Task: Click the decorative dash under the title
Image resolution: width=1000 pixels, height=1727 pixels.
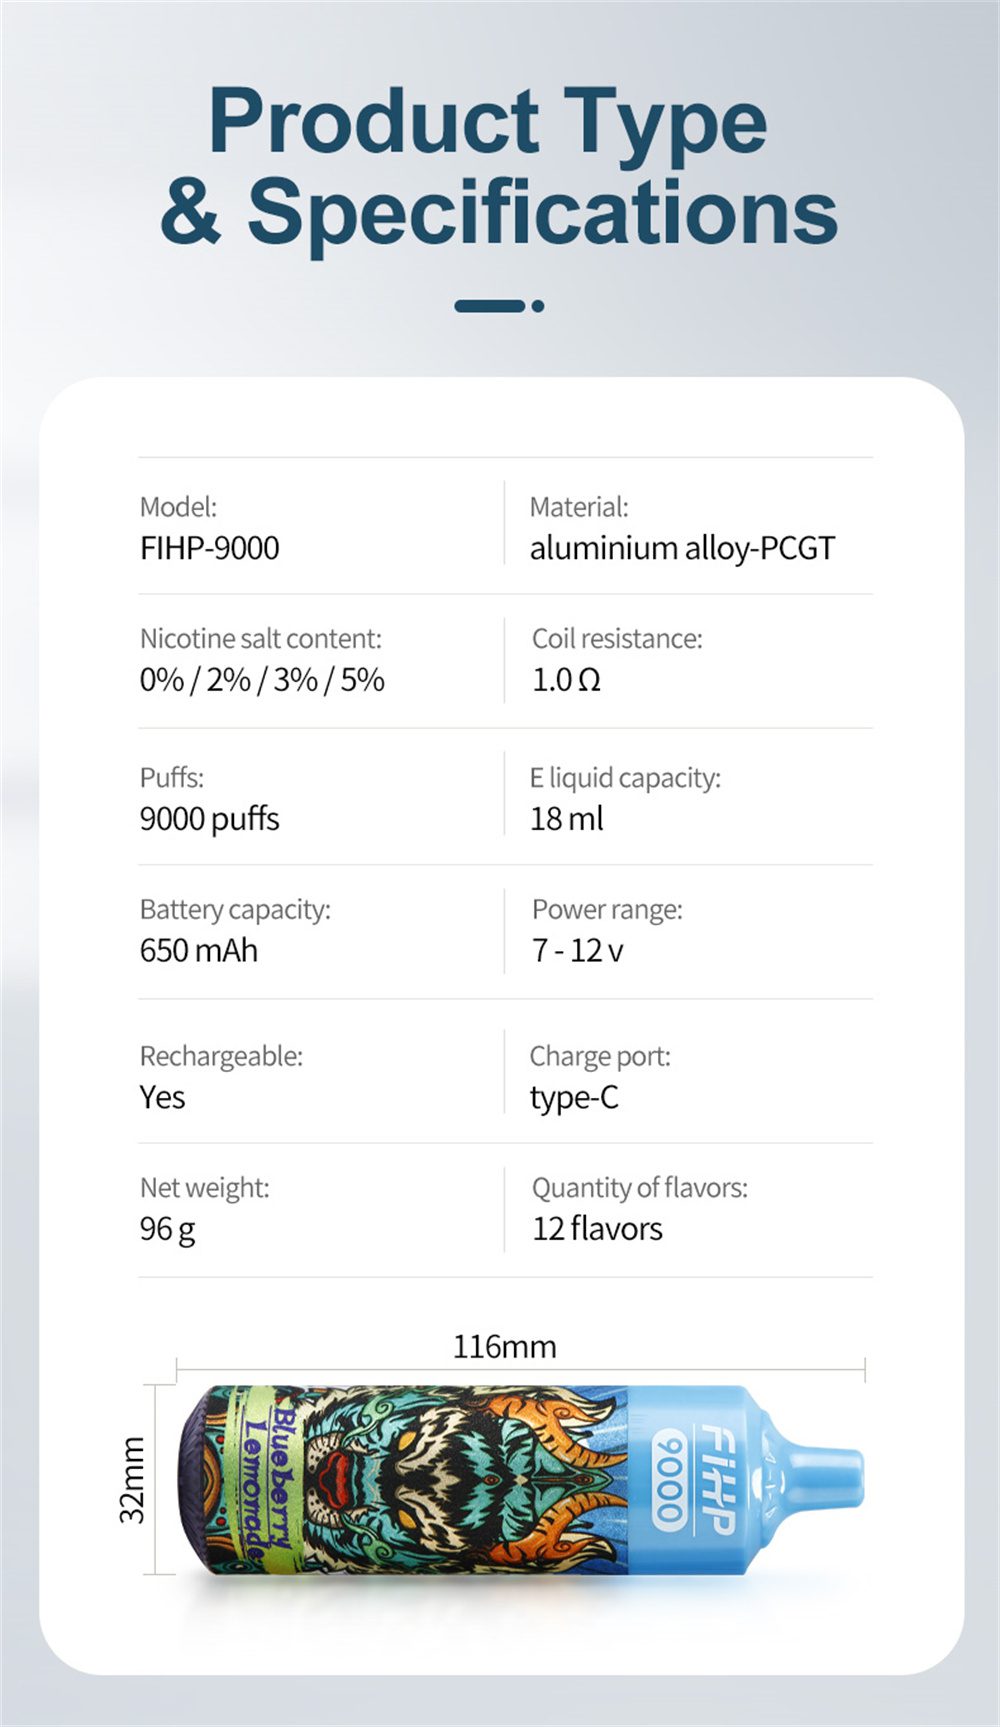Action: click(x=499, y=306)
